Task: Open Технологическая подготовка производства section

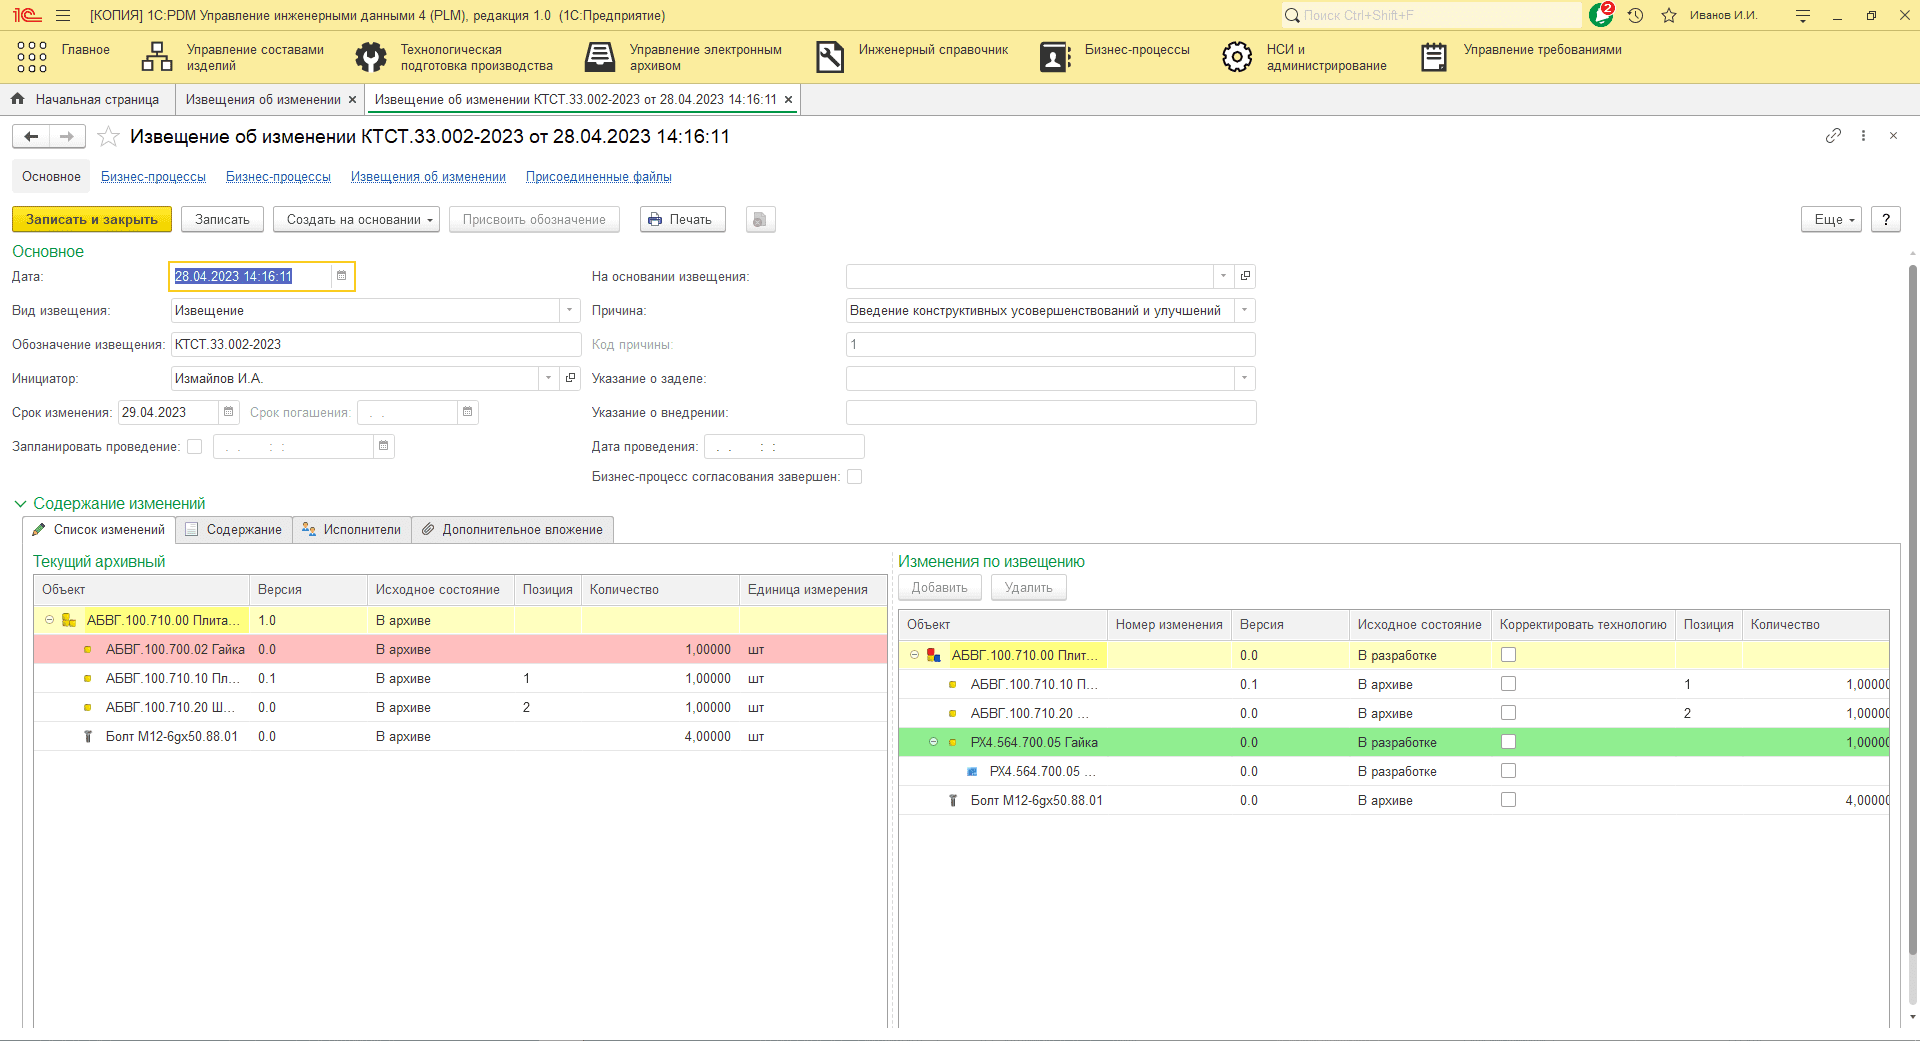Action: coord(455,57)
